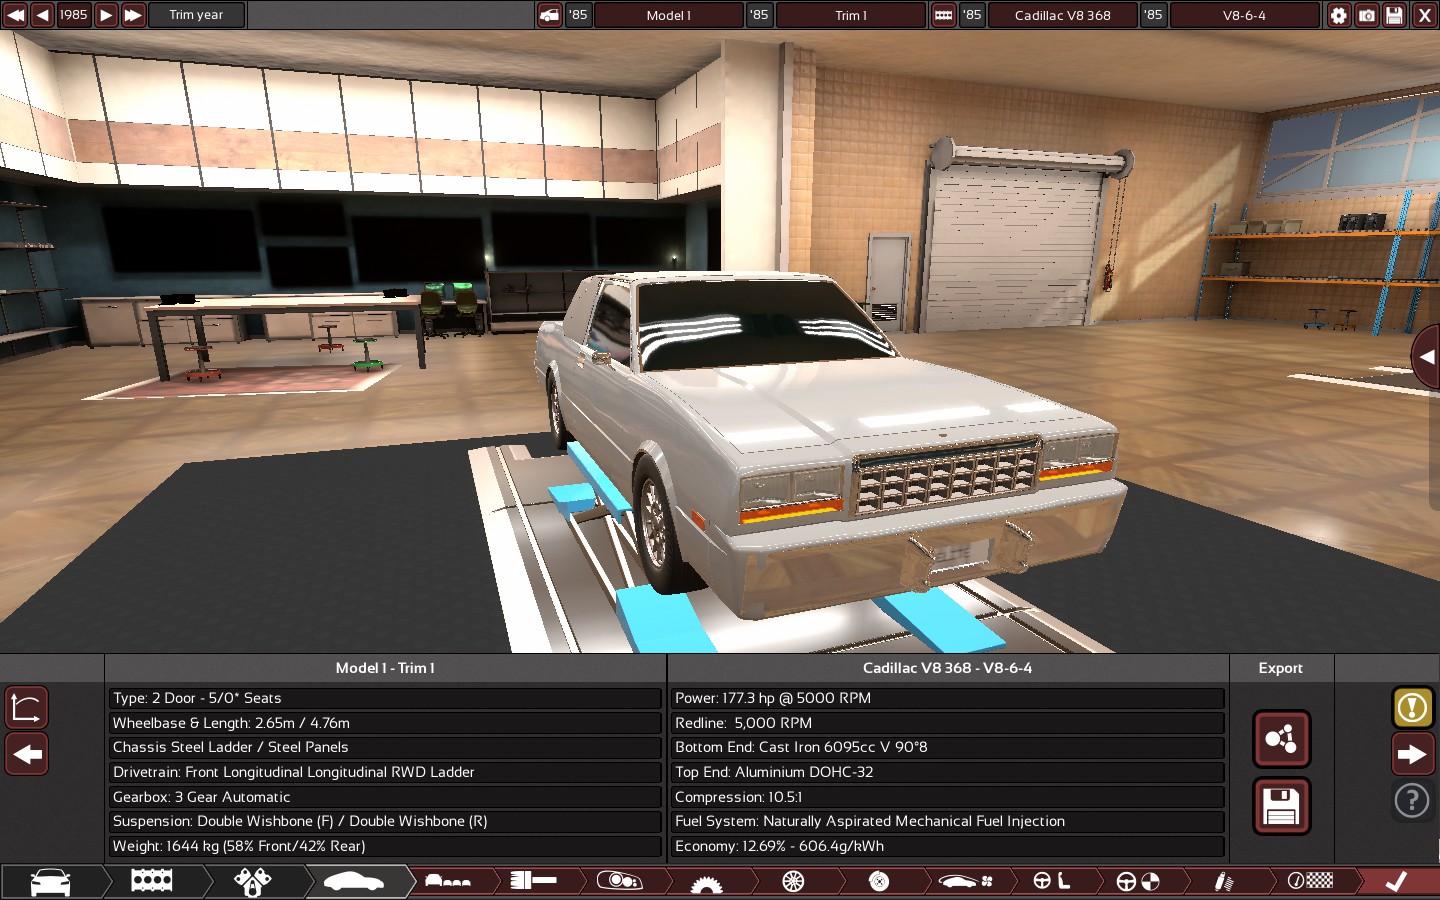Edit the Cadillac V8 368 engine name field

tap(1063, 15)
